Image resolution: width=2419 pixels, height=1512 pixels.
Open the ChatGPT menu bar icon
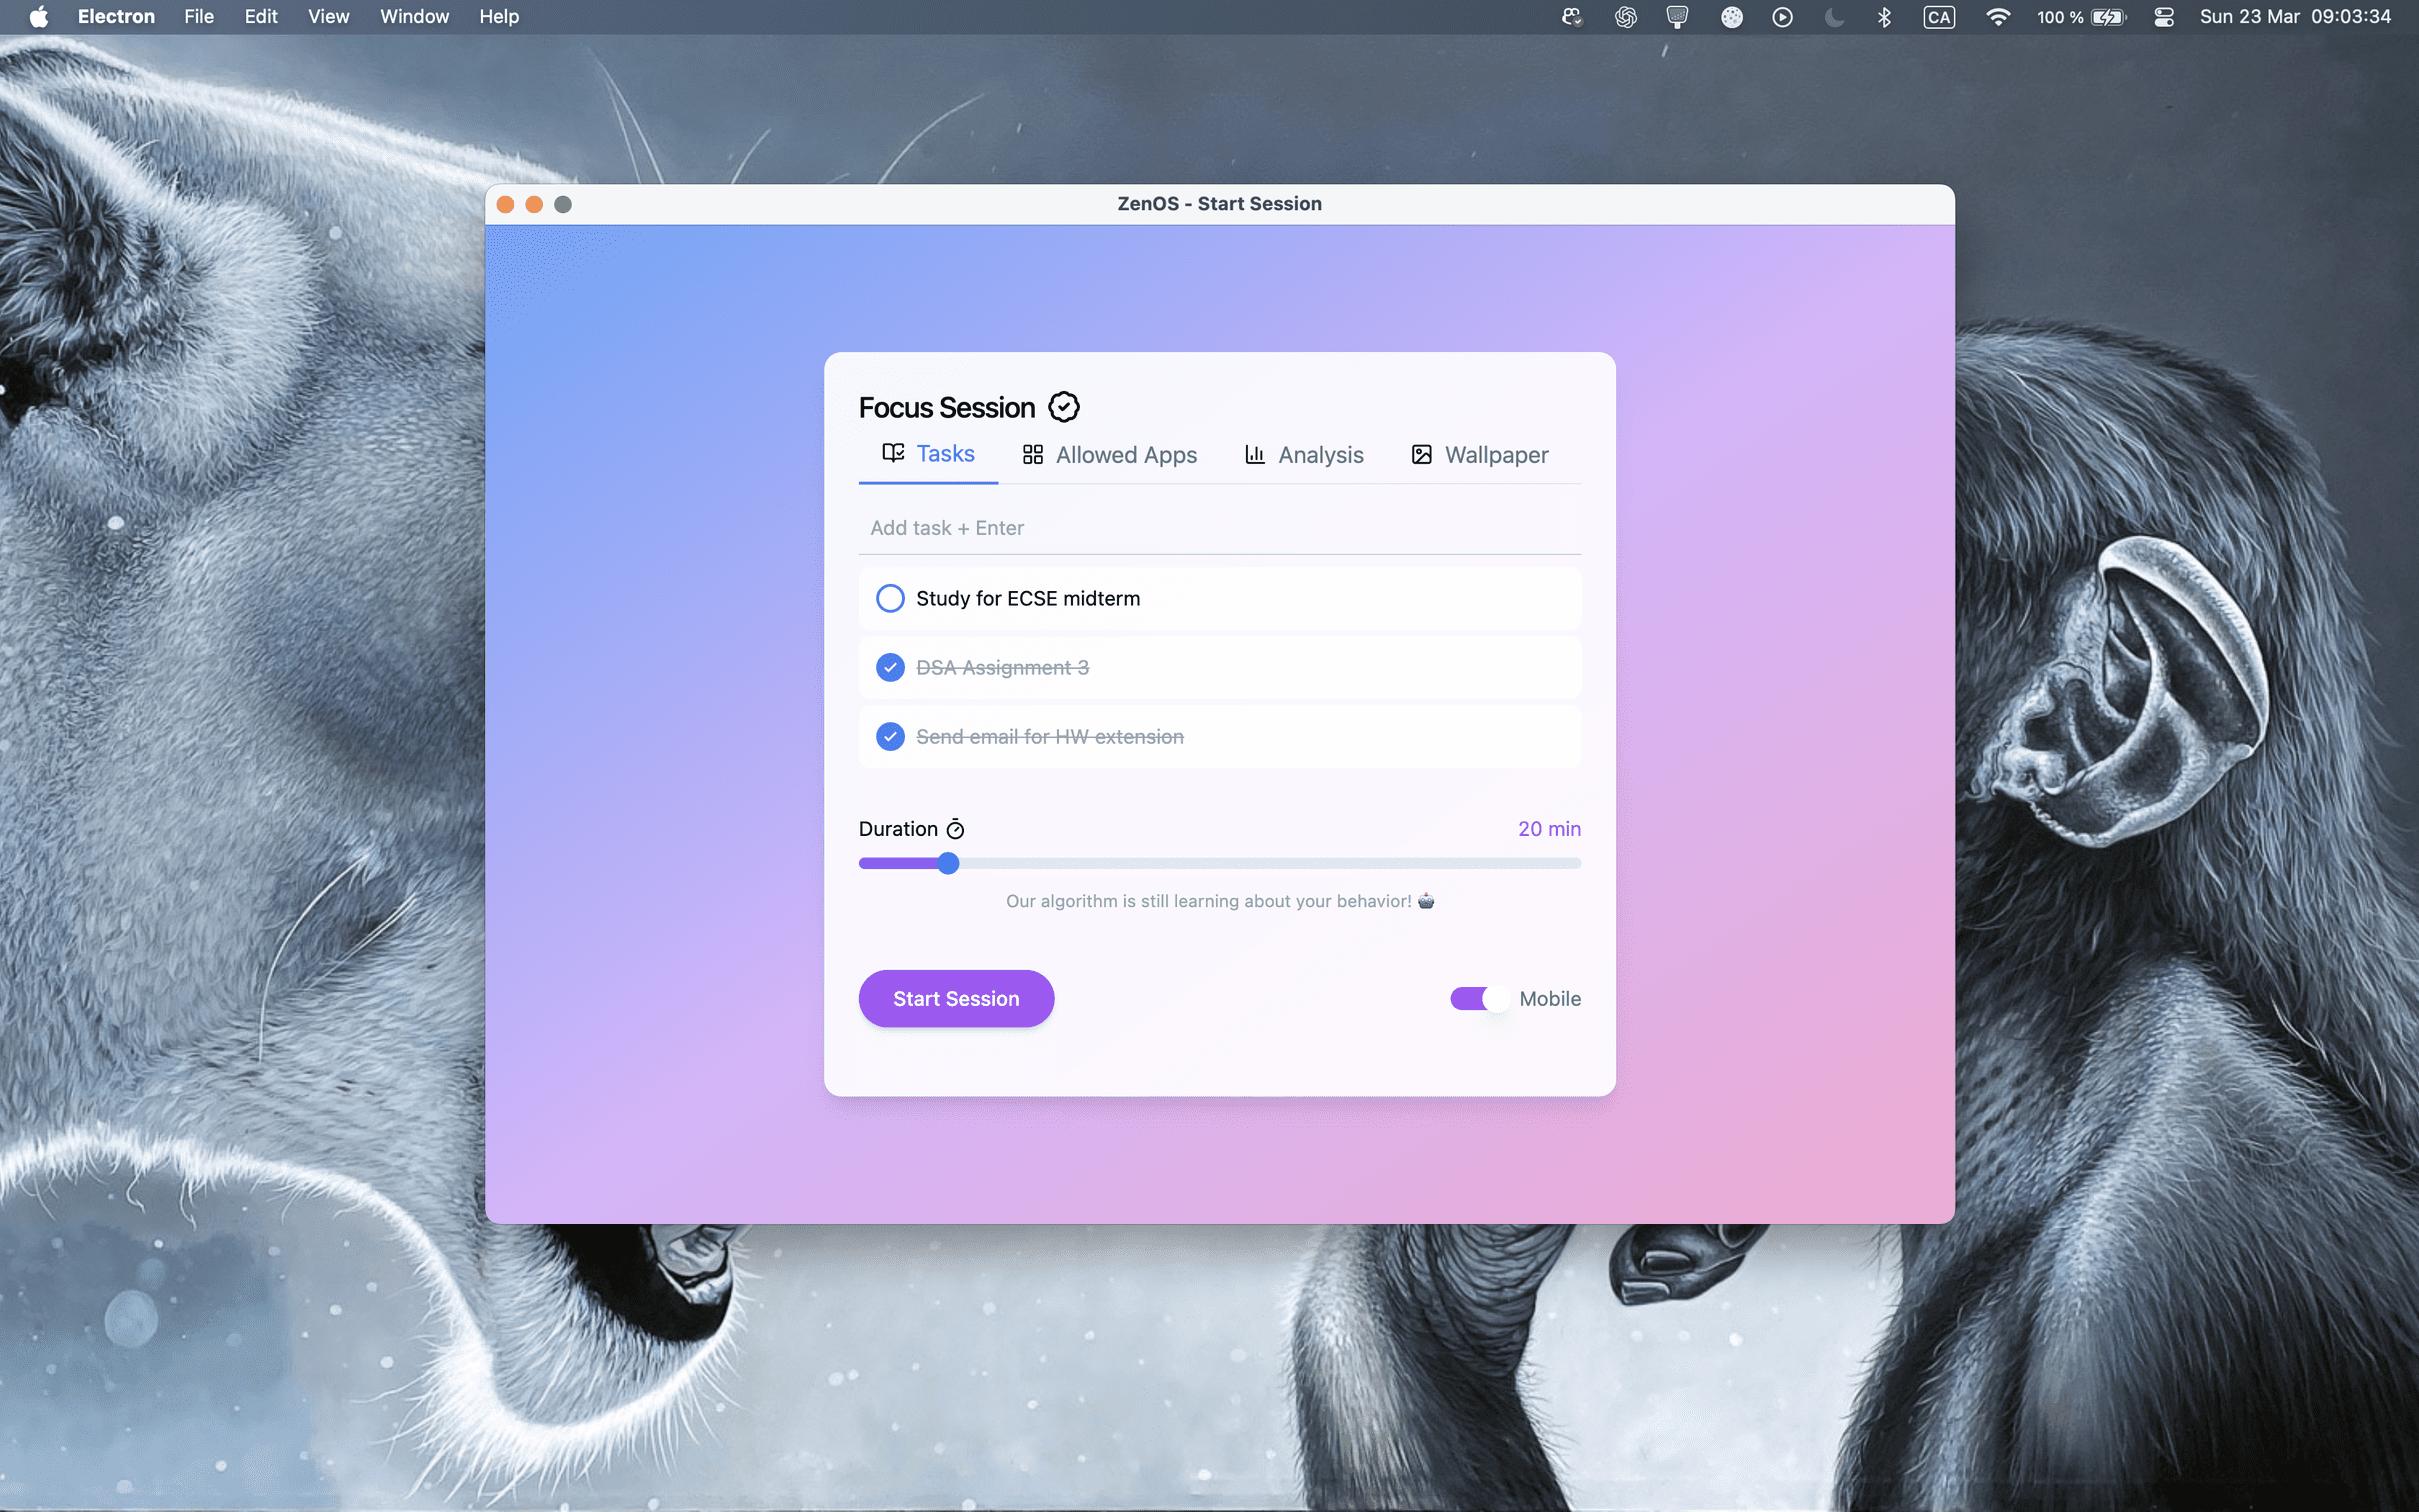pyautogui.click(x=1625, y=17)
